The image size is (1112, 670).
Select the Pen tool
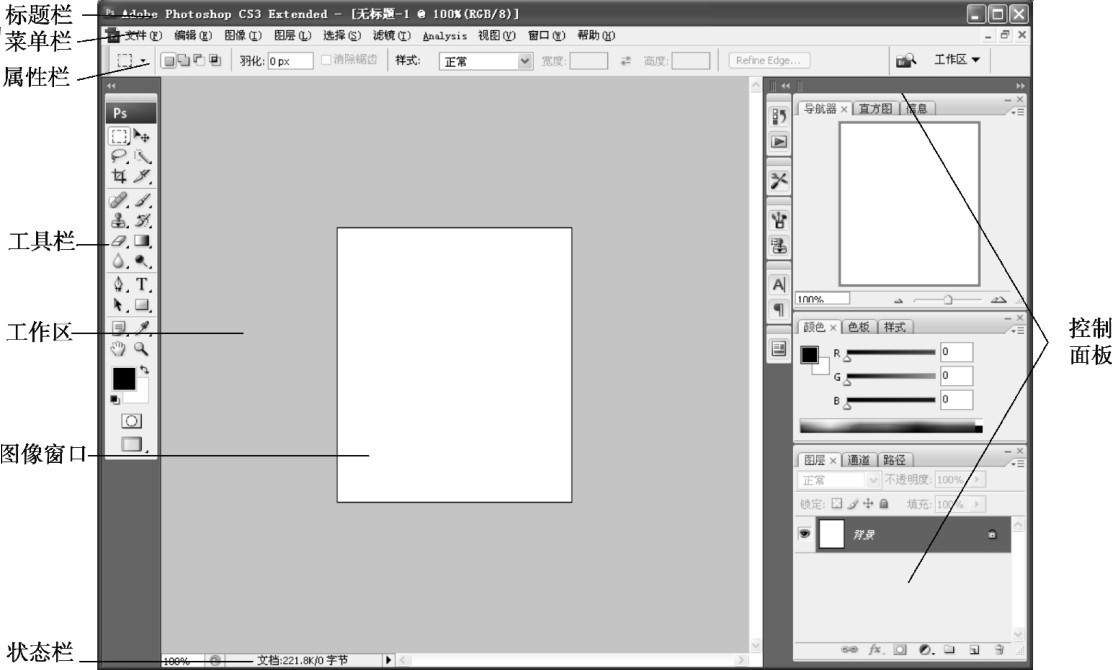[119, 285]
